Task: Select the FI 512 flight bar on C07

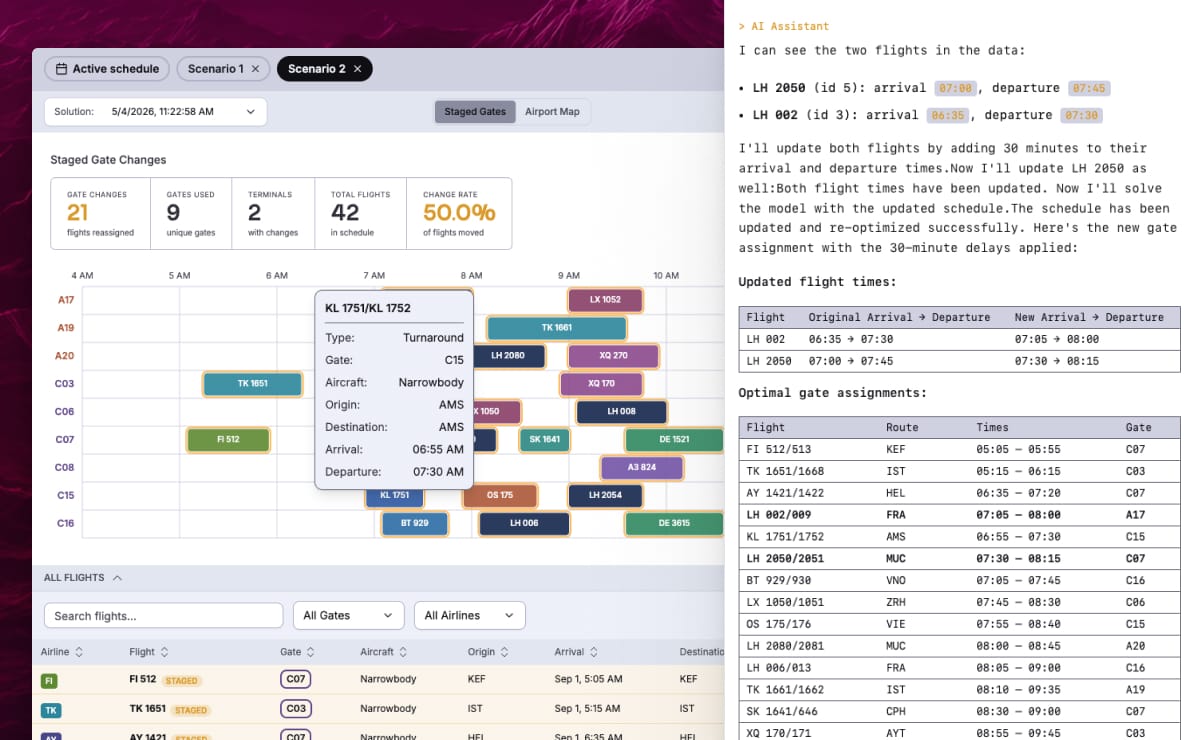Action: (x=228, y=439)
